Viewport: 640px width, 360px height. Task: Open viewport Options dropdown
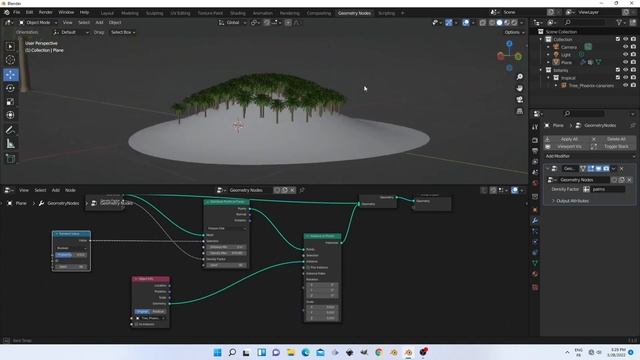[514, 32]
